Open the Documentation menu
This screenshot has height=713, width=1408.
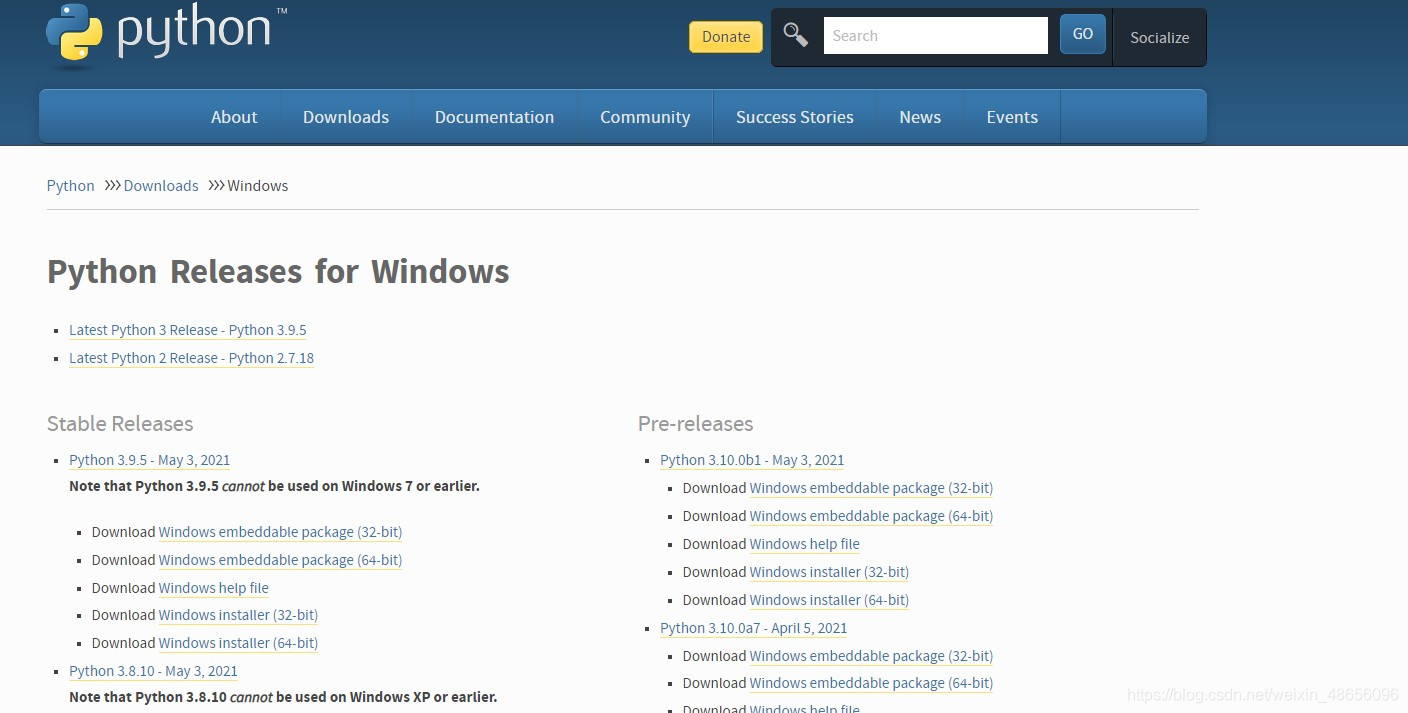[x=494, y=117]
